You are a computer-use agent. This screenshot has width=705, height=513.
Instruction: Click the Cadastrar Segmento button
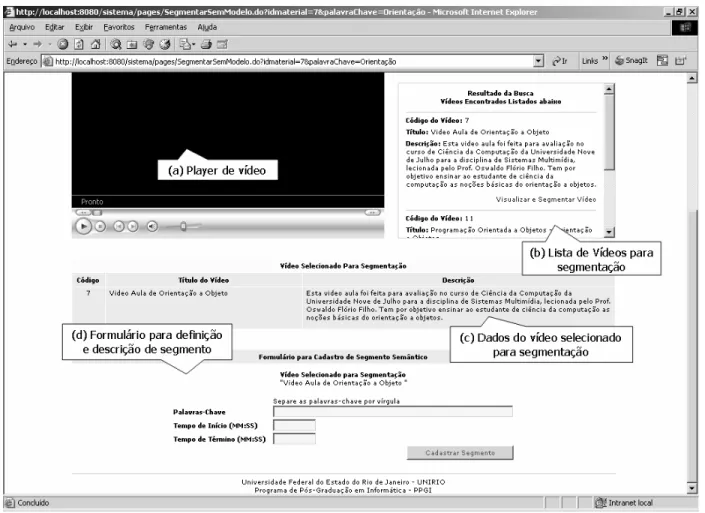click(460, 453)
